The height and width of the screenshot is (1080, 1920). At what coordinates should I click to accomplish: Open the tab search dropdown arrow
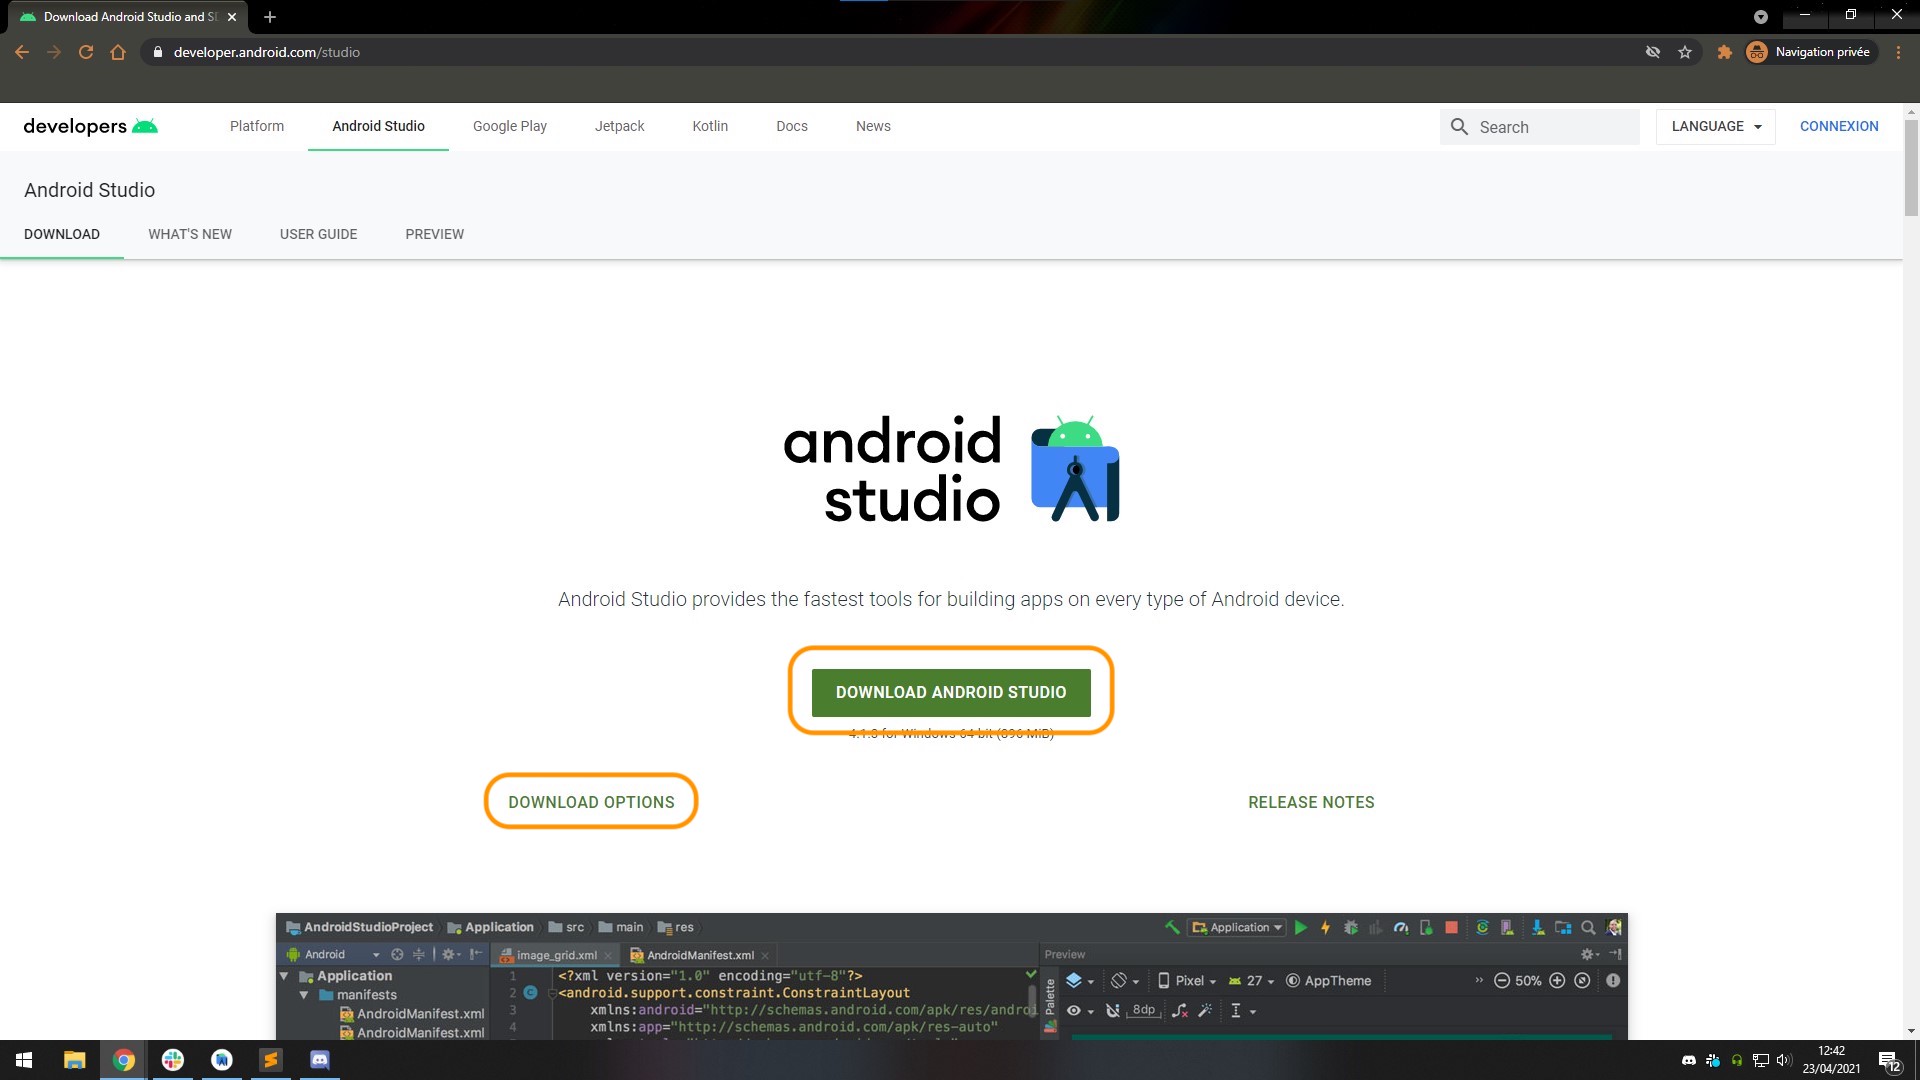(1761, 17)
